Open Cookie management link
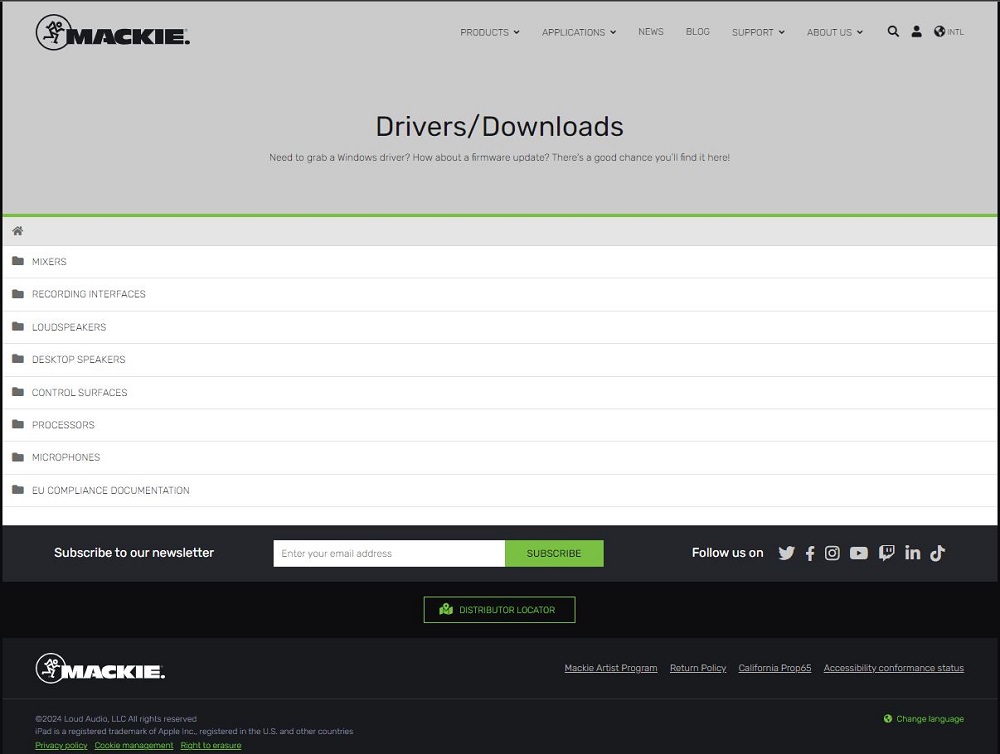Screen dimensions: 1000x754 134,745
